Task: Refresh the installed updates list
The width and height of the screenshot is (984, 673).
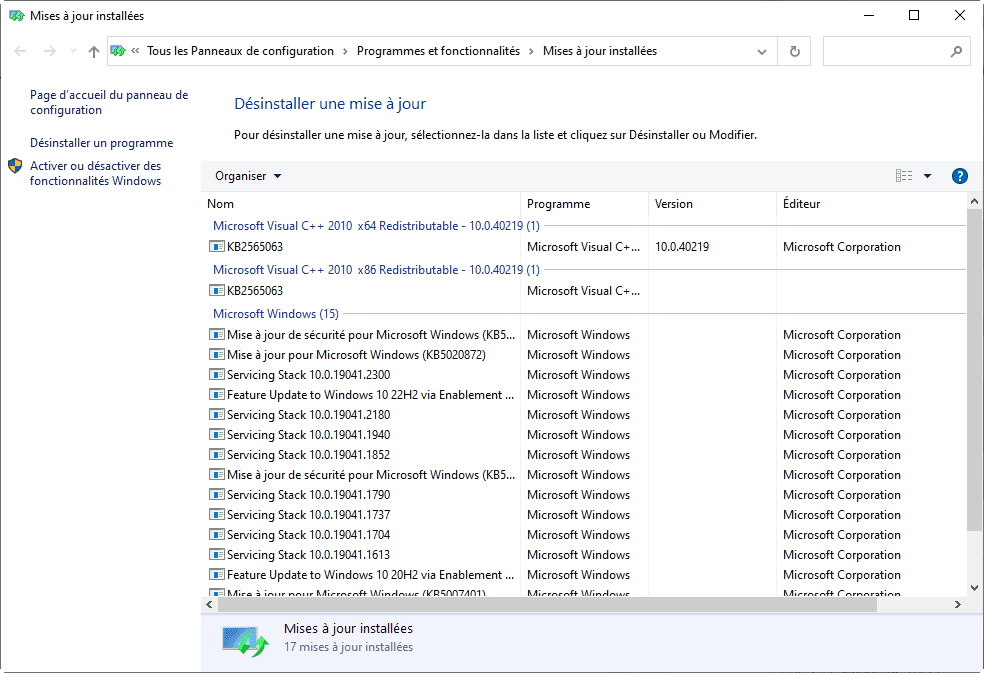Action: tap(795, 51)
